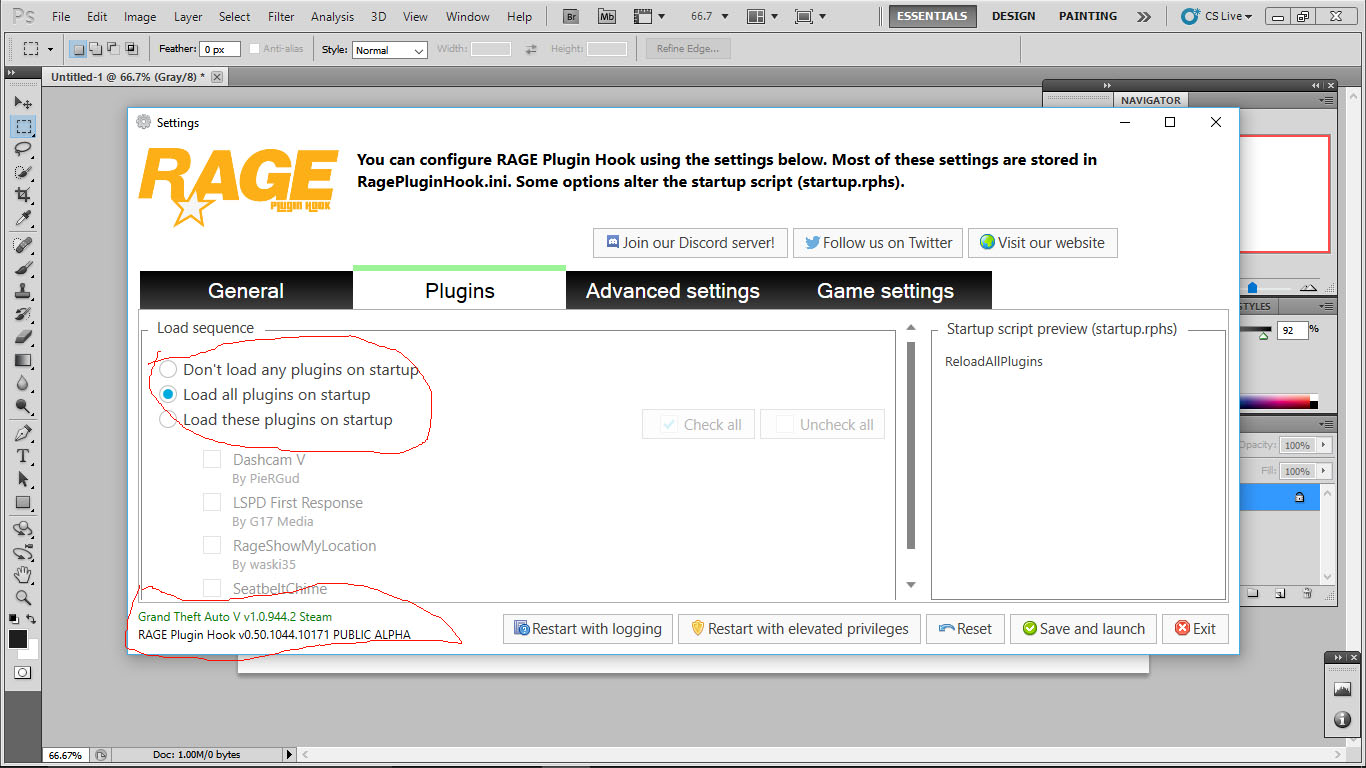Switch to the Advanced settings tab
1366x768 pixels.
pyautogui.click(x=673, y=291)
